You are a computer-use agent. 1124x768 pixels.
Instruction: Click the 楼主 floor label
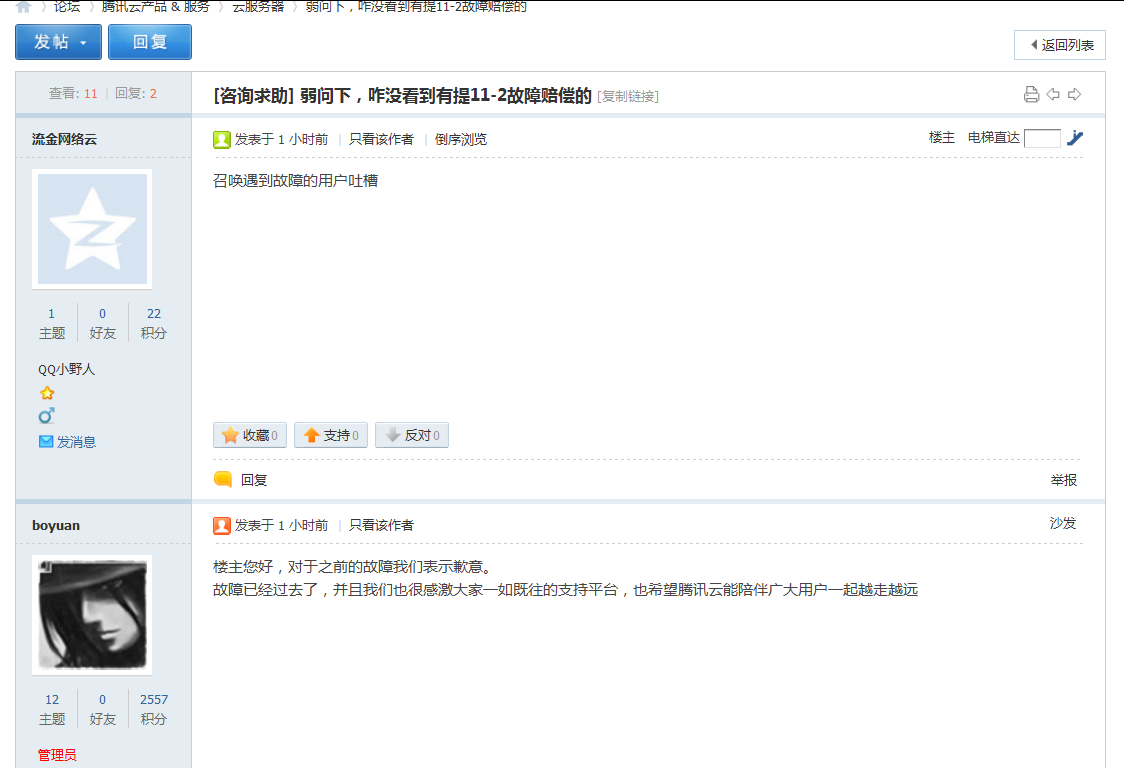click(942, 137)
